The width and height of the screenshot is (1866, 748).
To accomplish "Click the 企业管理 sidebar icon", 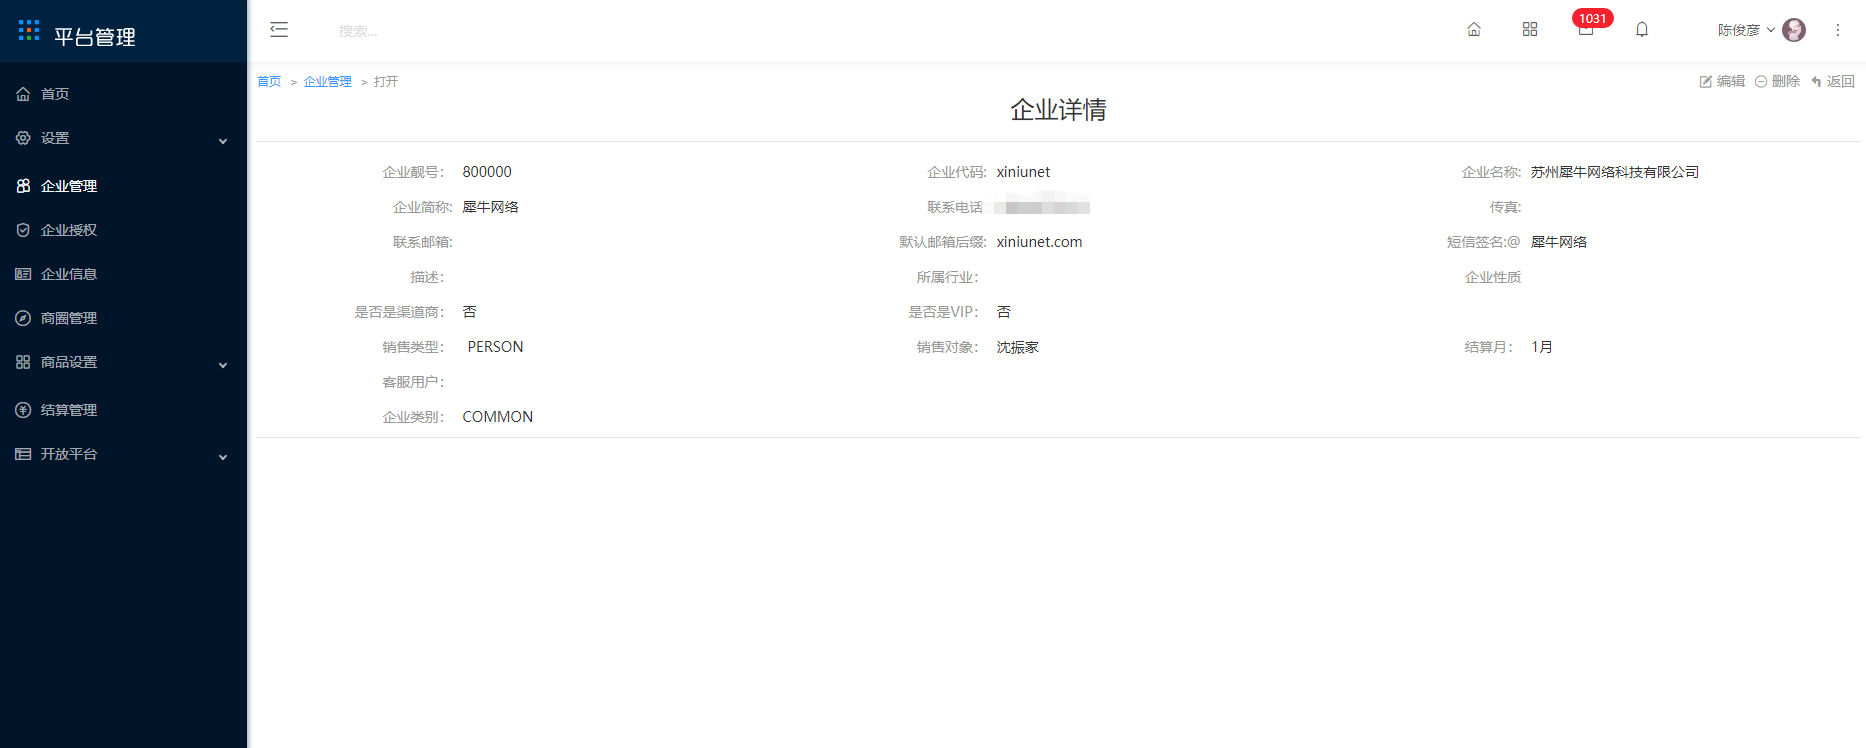I will tap(23, 186).
